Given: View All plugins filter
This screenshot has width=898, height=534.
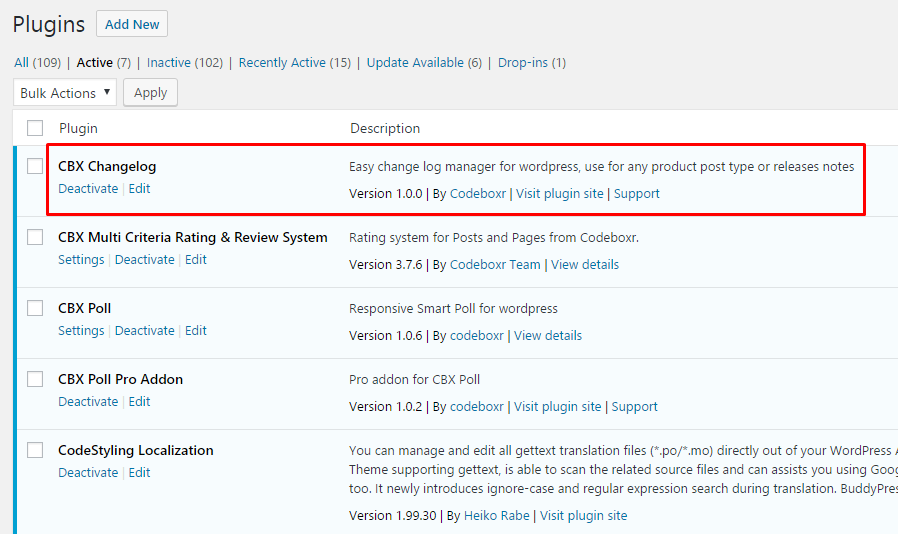Looking at the screenshot, I should tap(21, 62).
